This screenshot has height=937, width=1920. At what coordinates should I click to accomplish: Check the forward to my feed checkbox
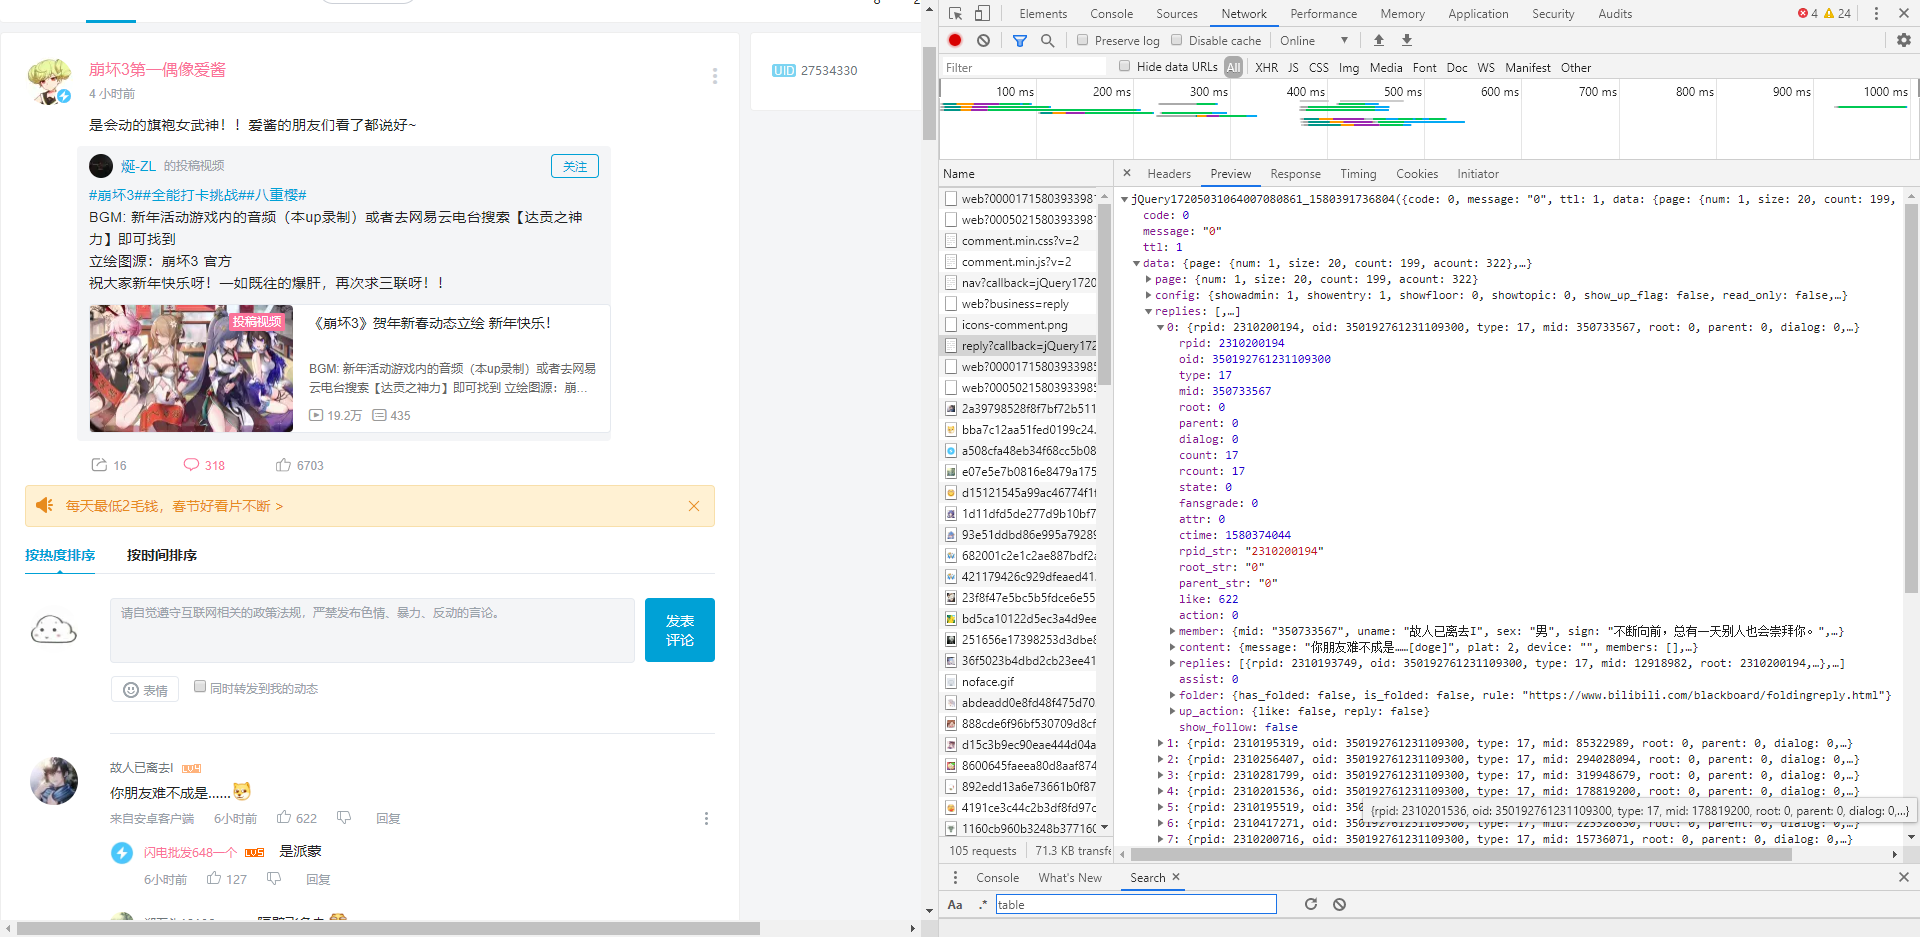point(200,686)
